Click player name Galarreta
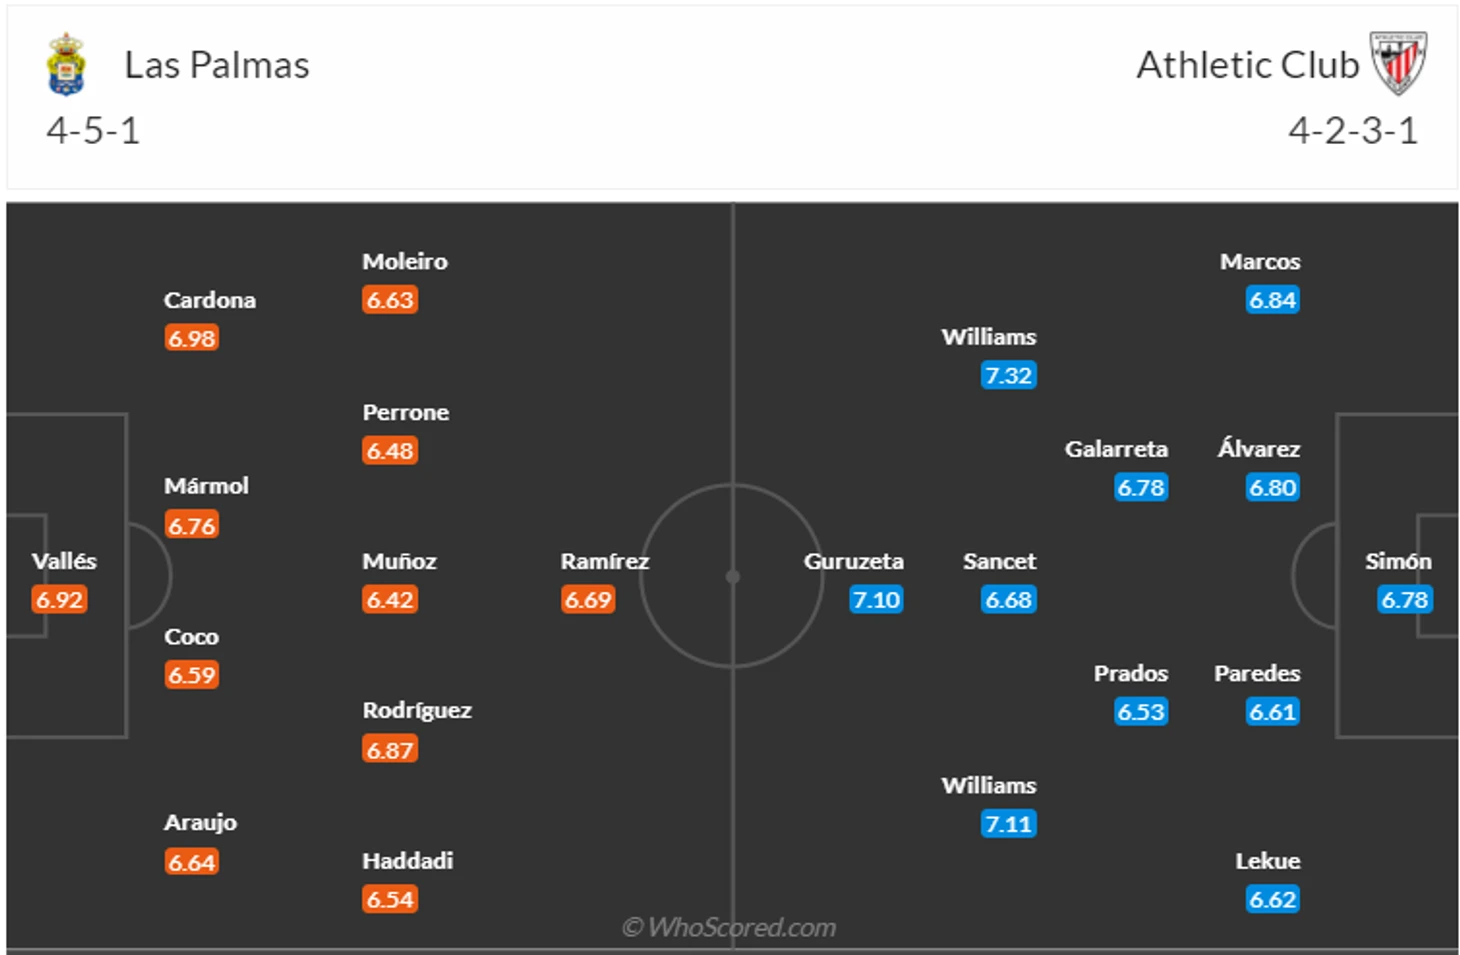 1116,449
